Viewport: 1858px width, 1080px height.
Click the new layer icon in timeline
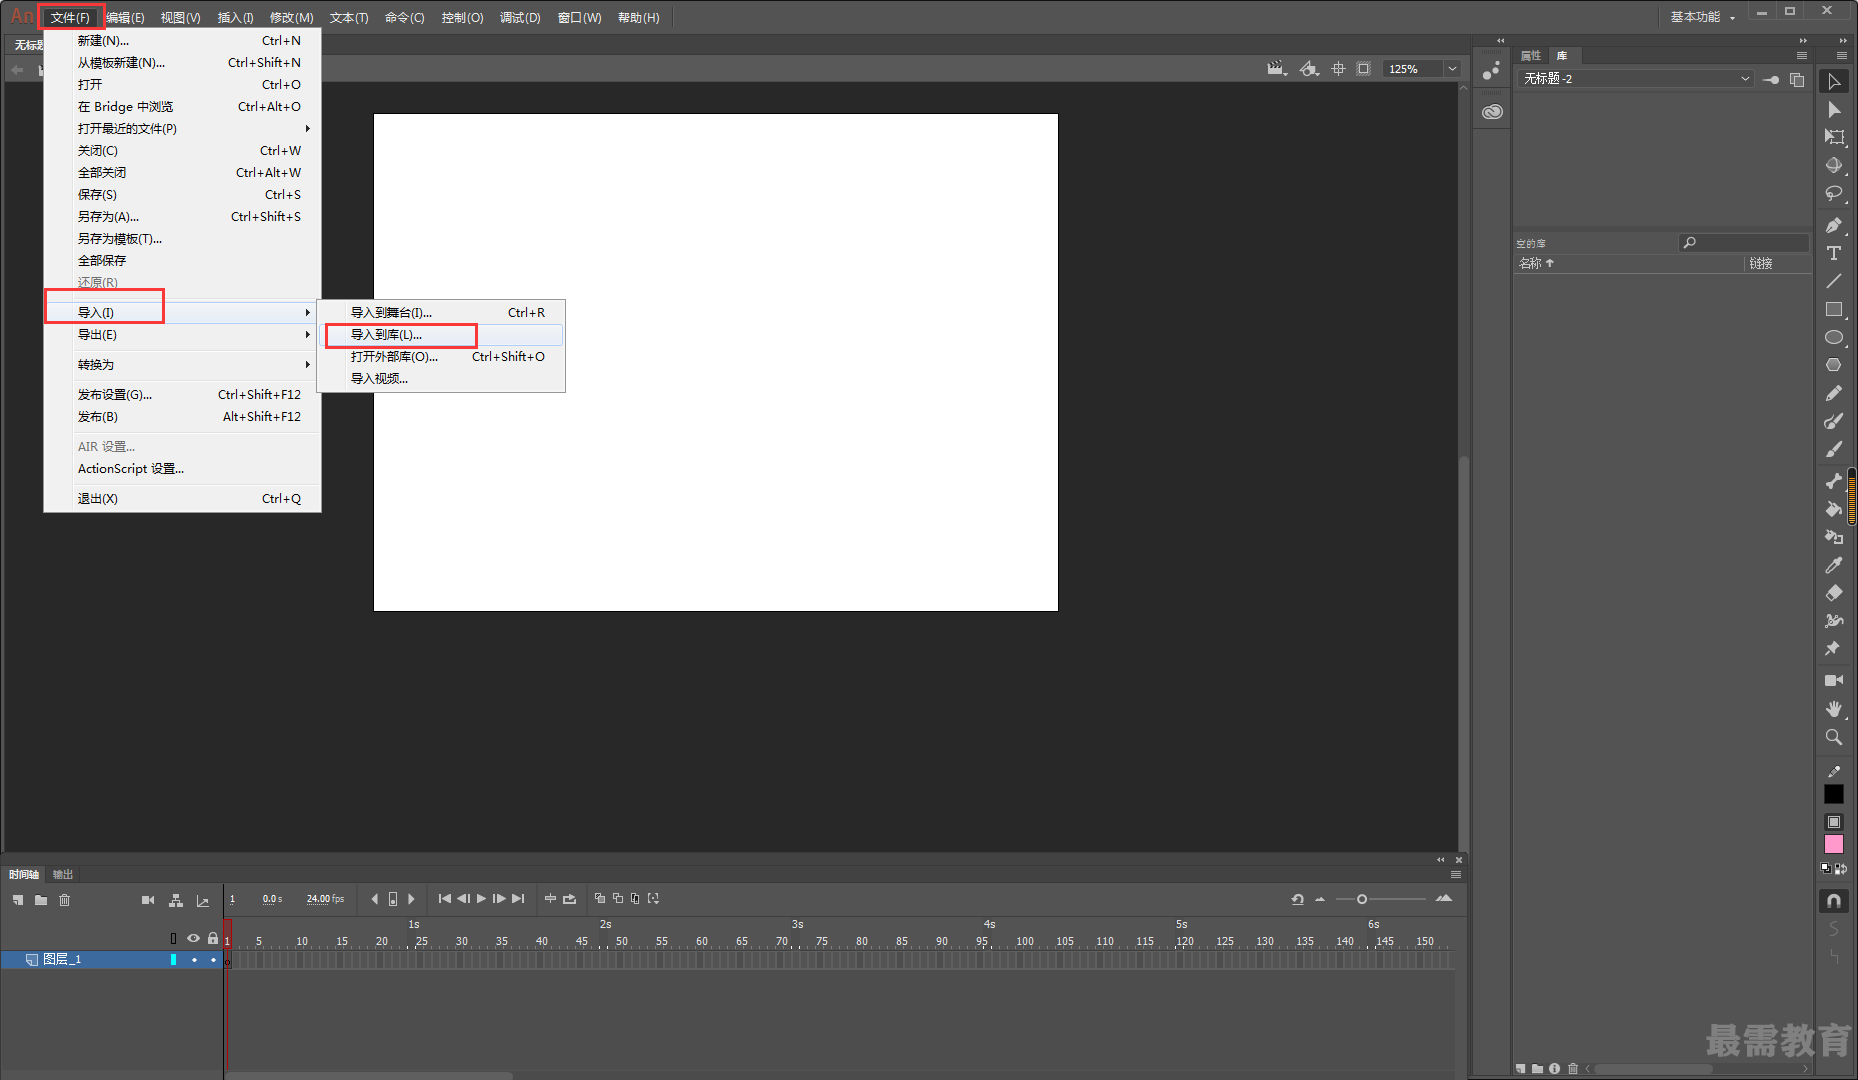(x=18, y=900)
